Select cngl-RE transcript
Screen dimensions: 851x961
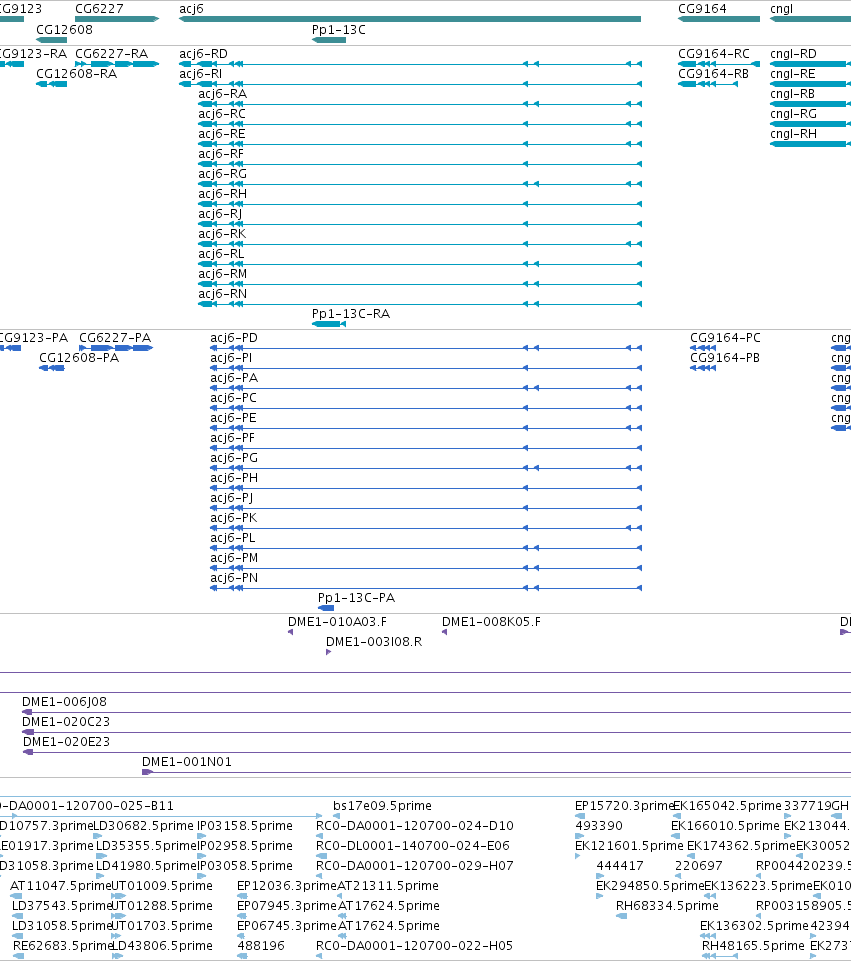coord(793,74)
